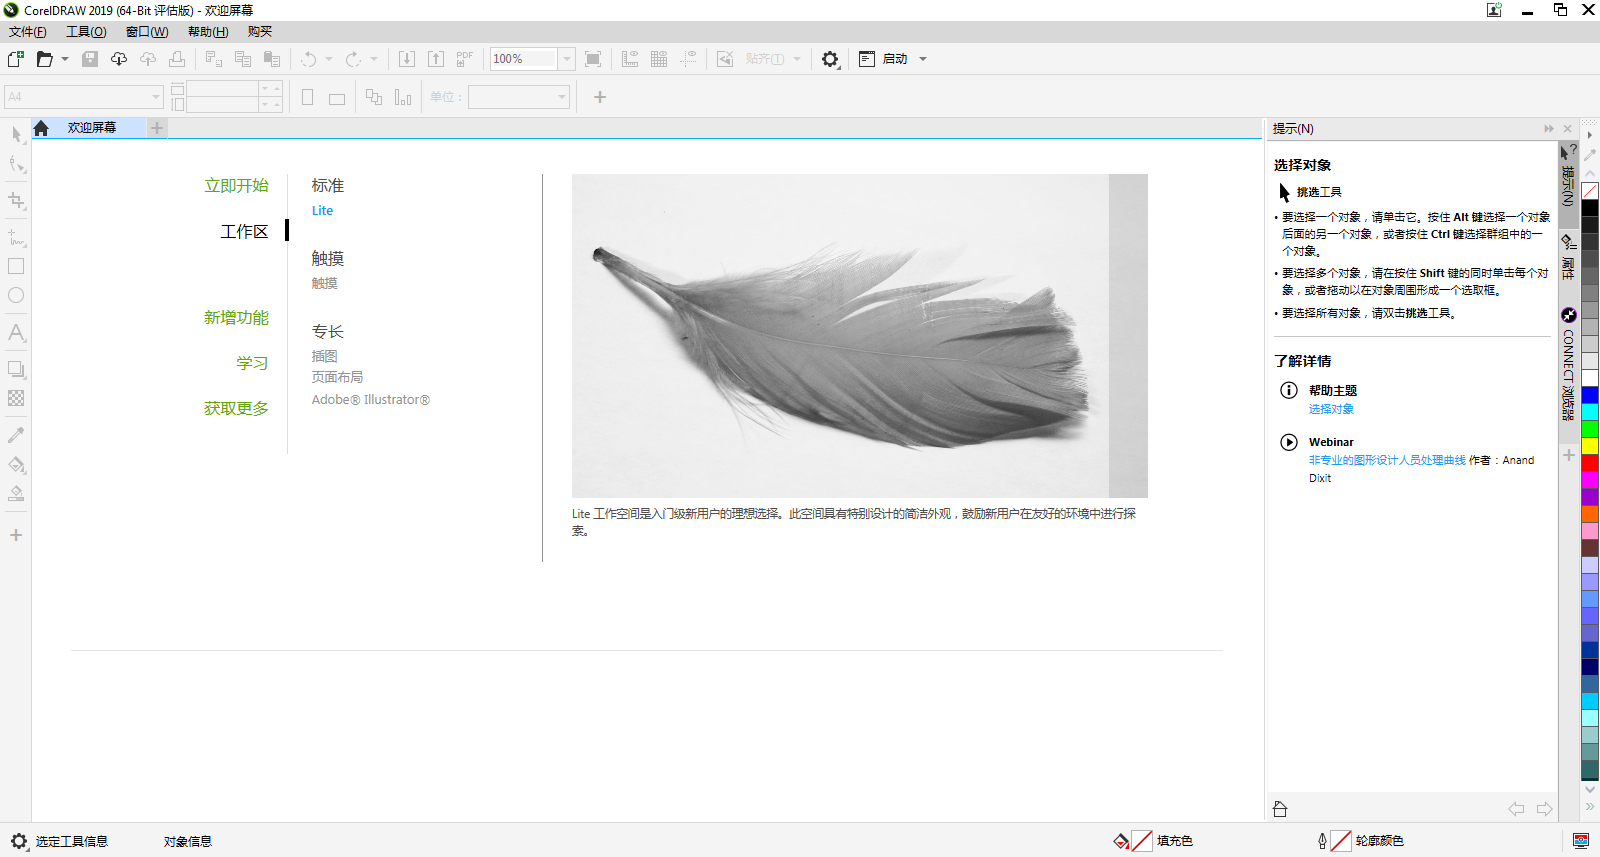Select the Eyedropper tool in toolbox

(x=16, y=435)
